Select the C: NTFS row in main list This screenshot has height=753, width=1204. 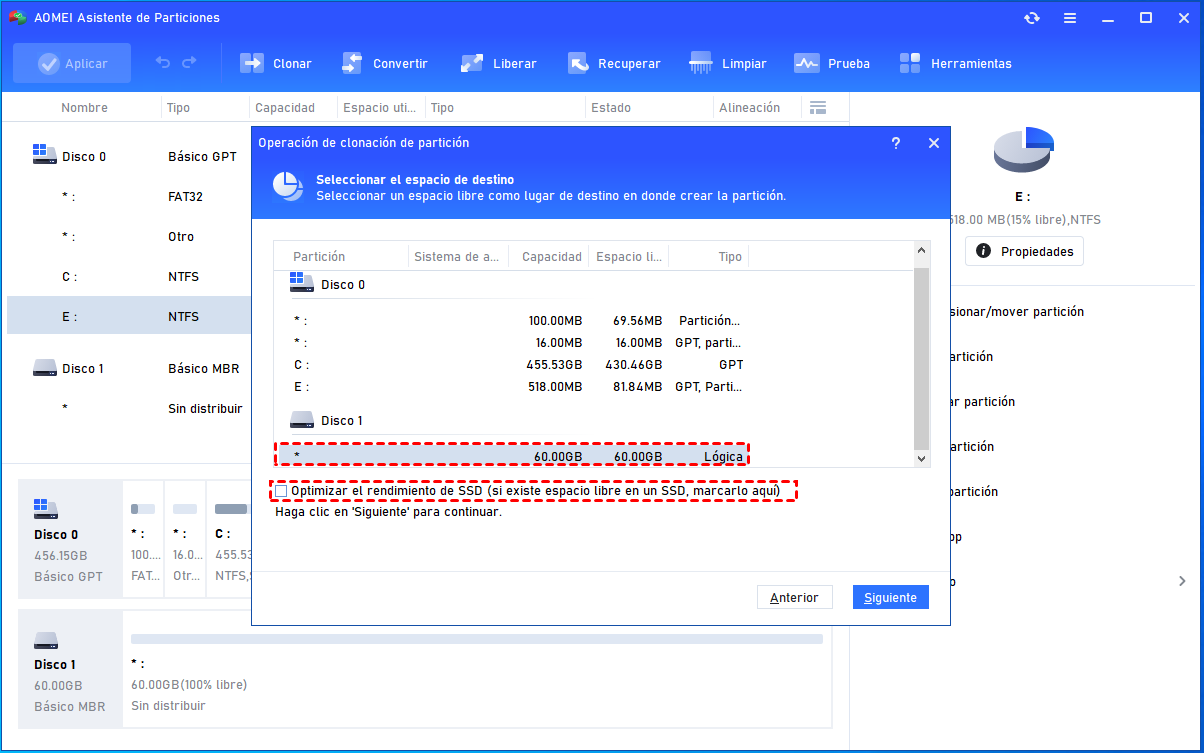point(128,276)
